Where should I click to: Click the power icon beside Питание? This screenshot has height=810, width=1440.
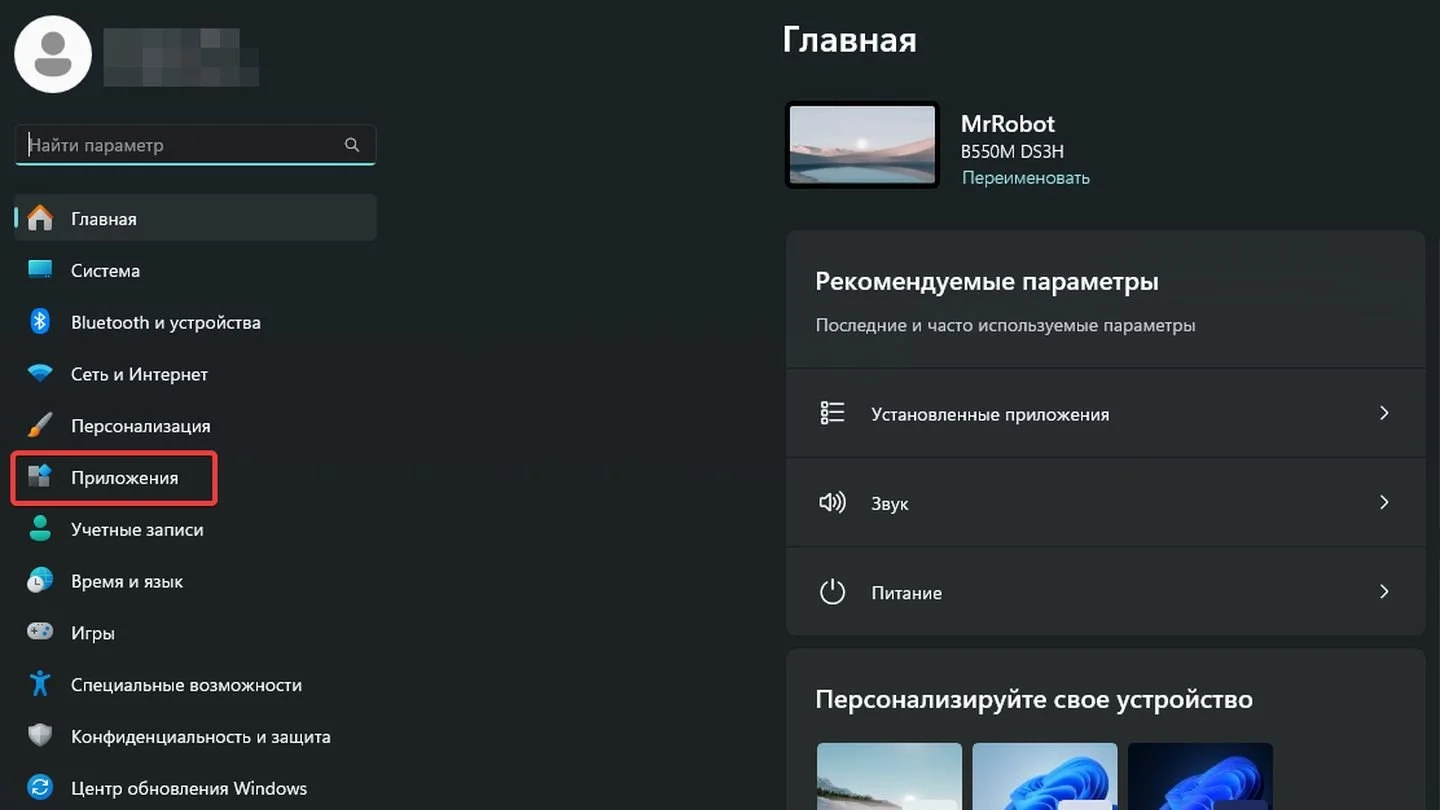coord(832,592)
